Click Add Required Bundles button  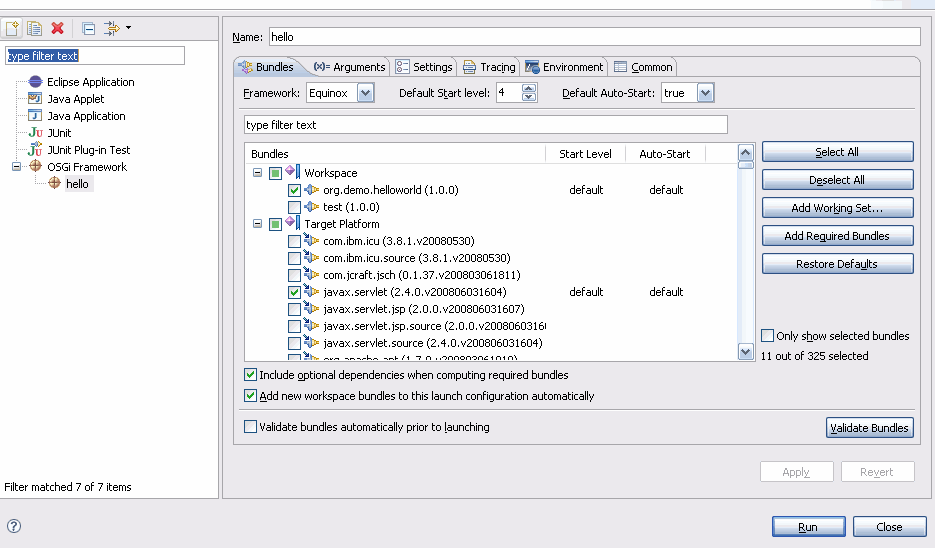pyautogui.click(x=837, y=236)
